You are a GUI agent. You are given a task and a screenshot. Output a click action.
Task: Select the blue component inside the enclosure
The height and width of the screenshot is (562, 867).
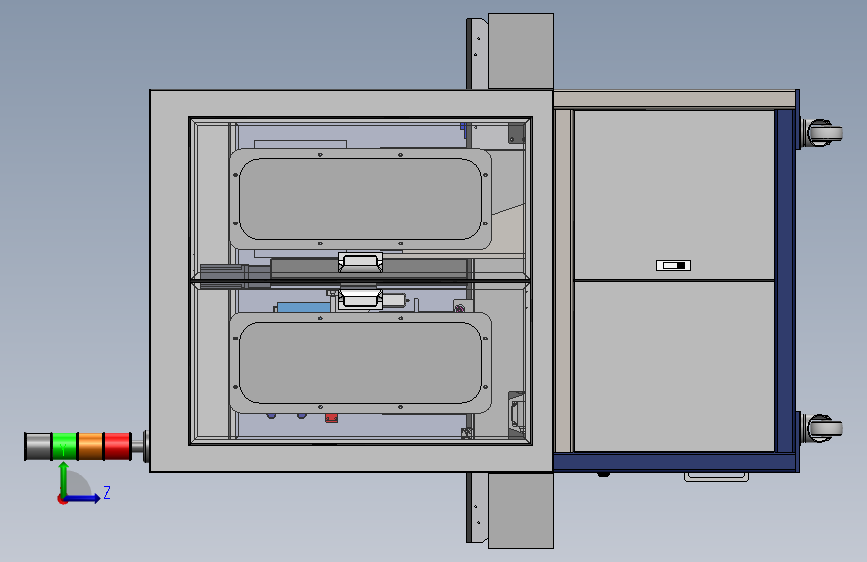coord(303,307)
